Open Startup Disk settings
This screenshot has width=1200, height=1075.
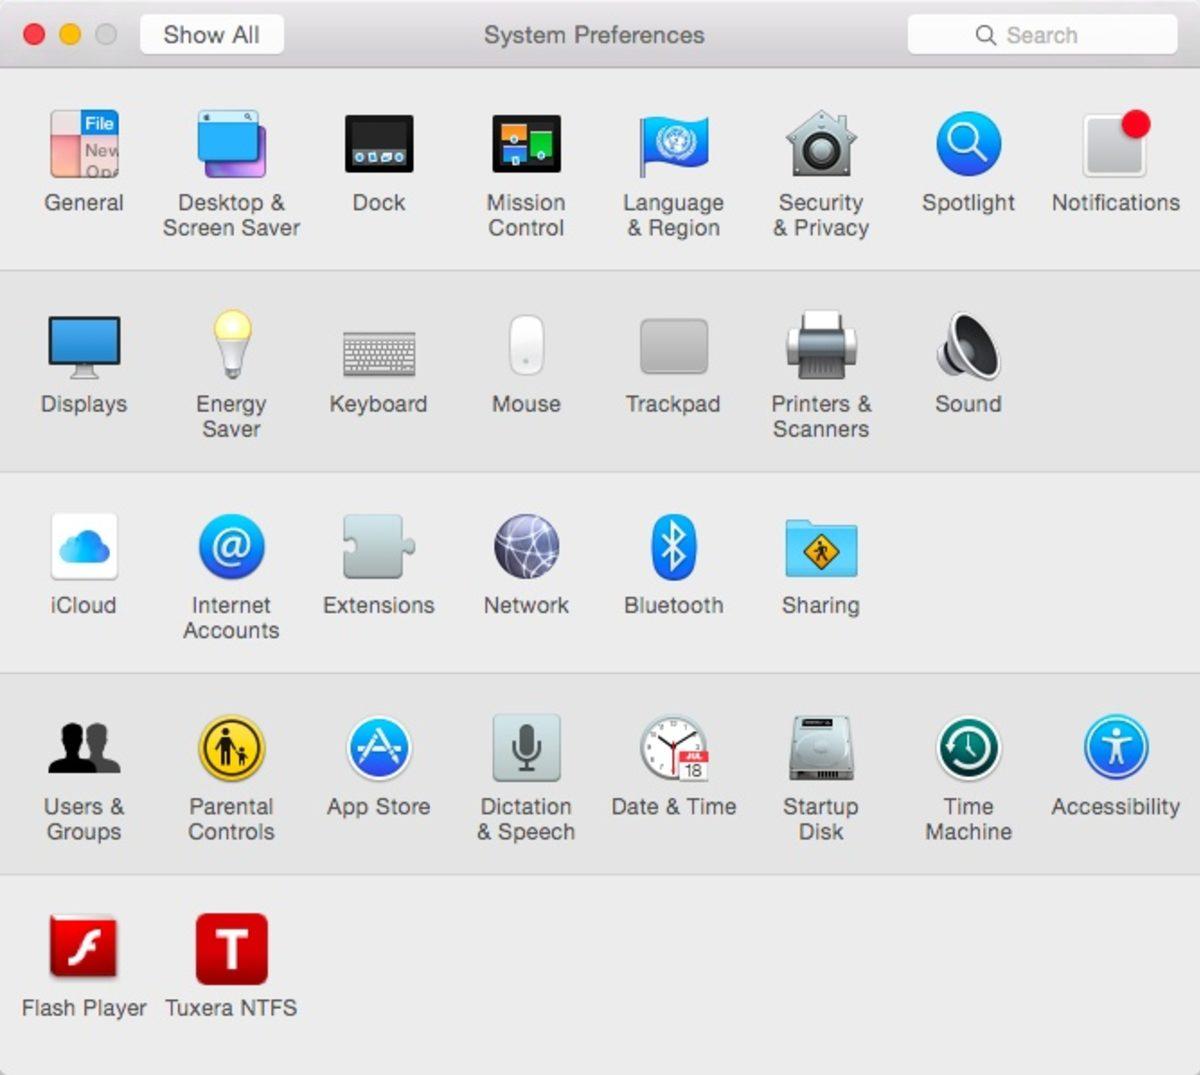click(x=821, y=747)
